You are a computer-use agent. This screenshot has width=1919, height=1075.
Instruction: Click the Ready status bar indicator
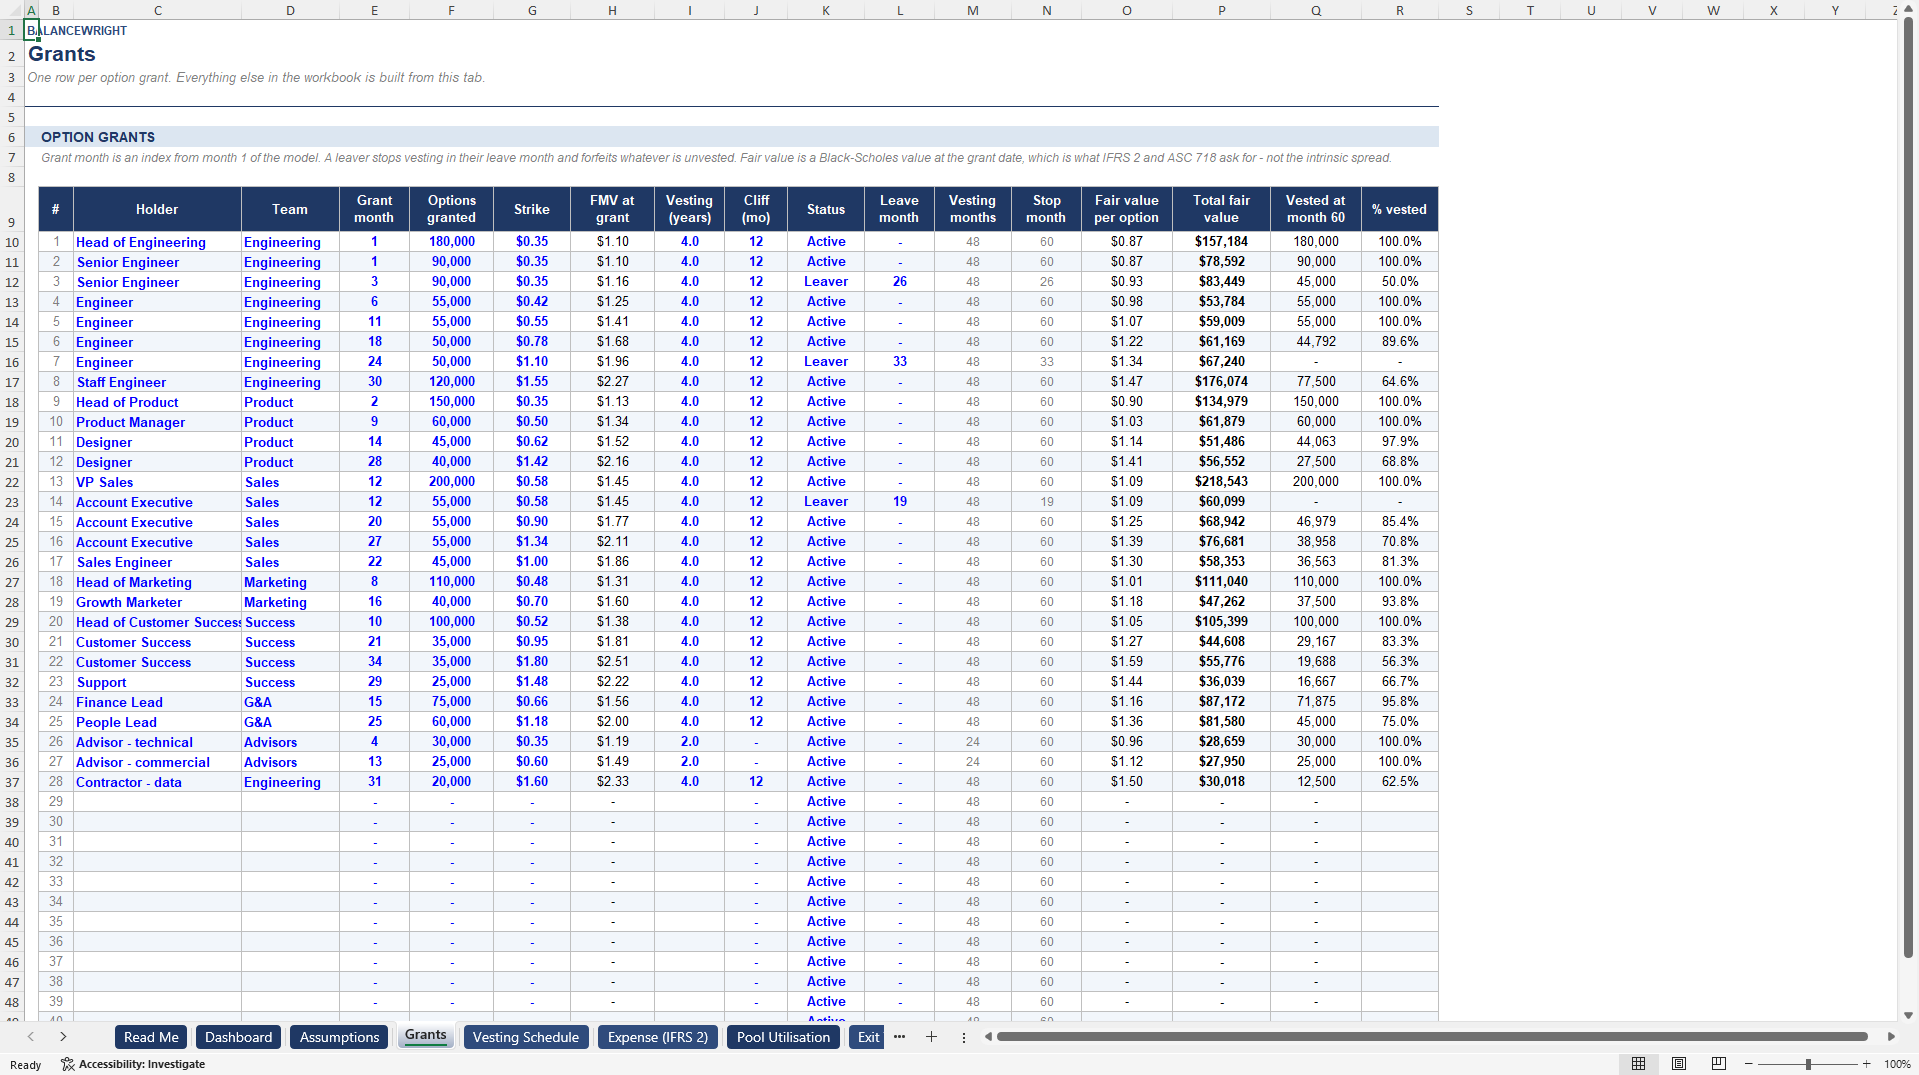26,1065
